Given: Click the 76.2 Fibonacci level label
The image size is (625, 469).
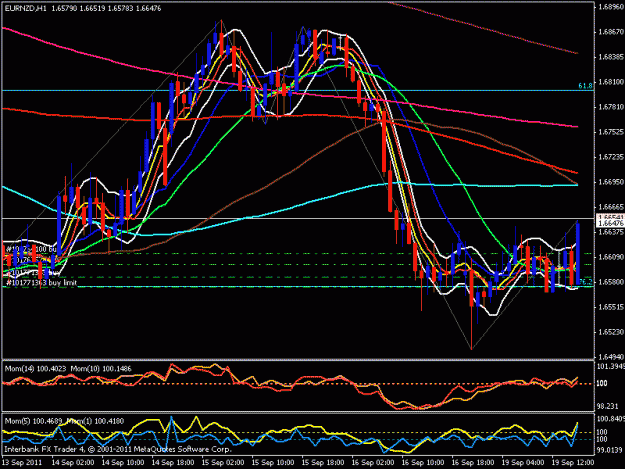Looking at the screenshot, I should [586, 282].
